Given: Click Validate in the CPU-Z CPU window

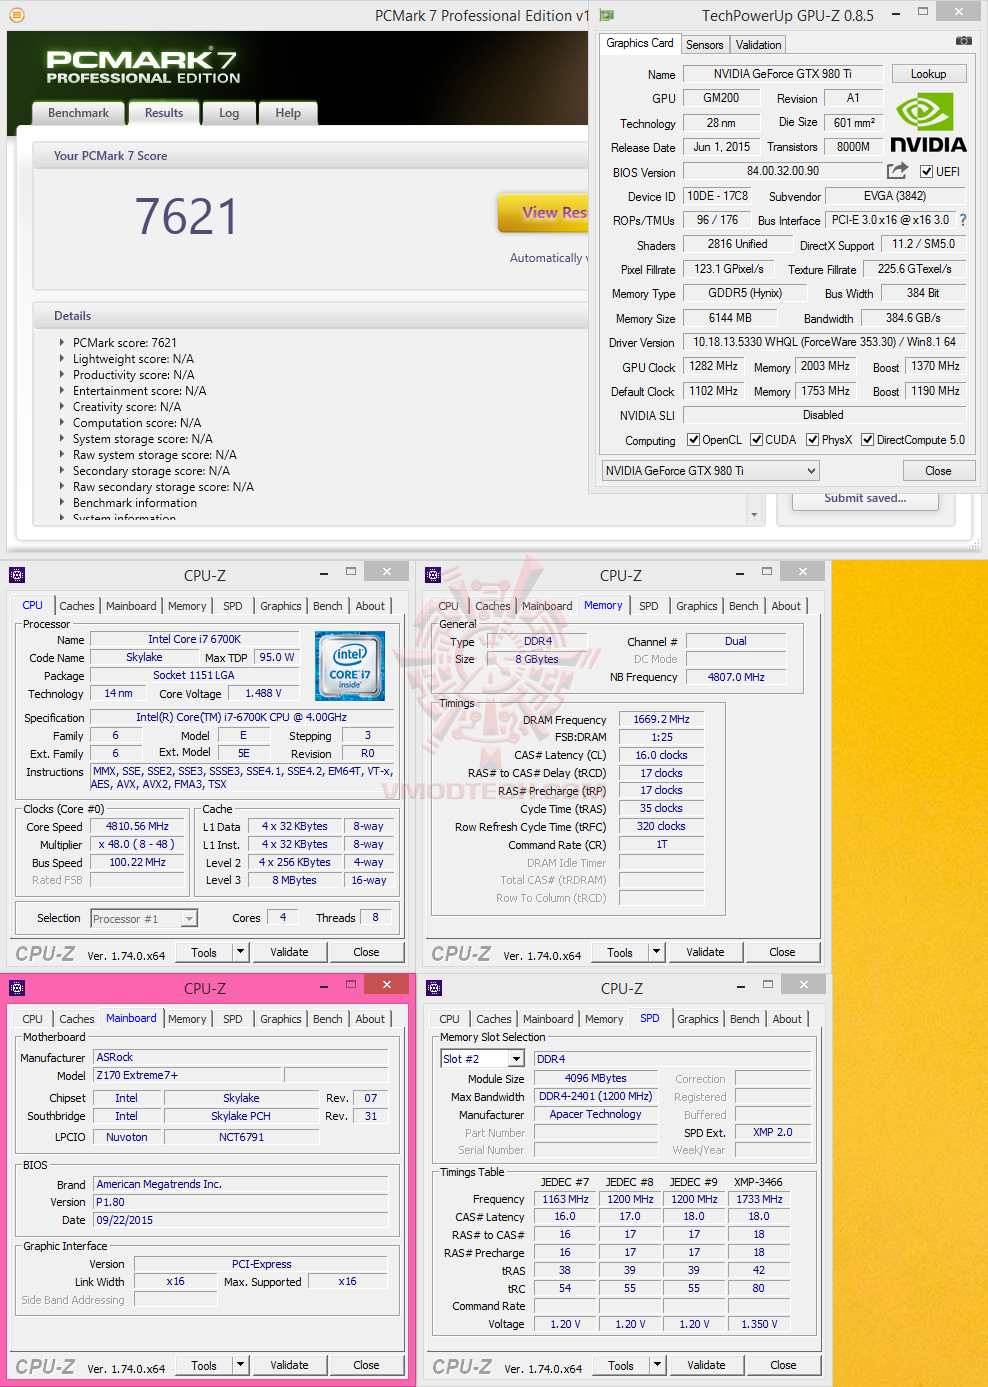Looking at the screenshot, I should pyautogui.click(x=289, y=952).
